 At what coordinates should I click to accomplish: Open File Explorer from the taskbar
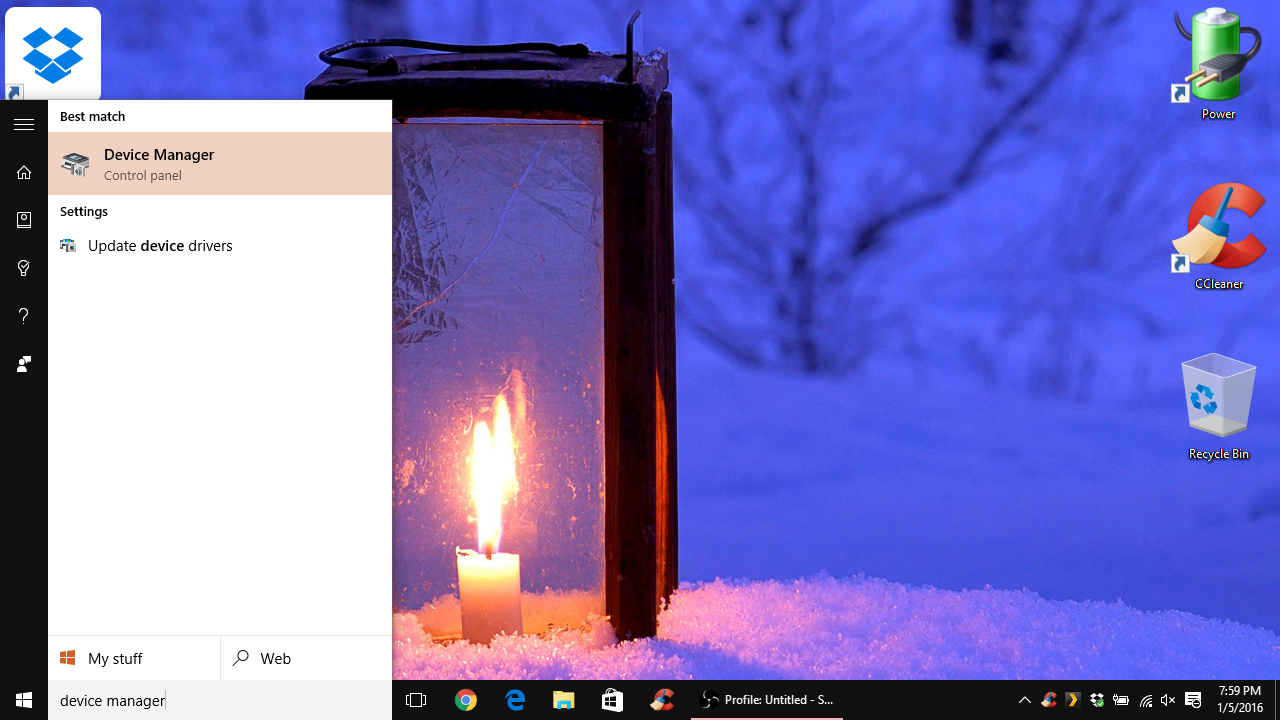pos(564,700)
